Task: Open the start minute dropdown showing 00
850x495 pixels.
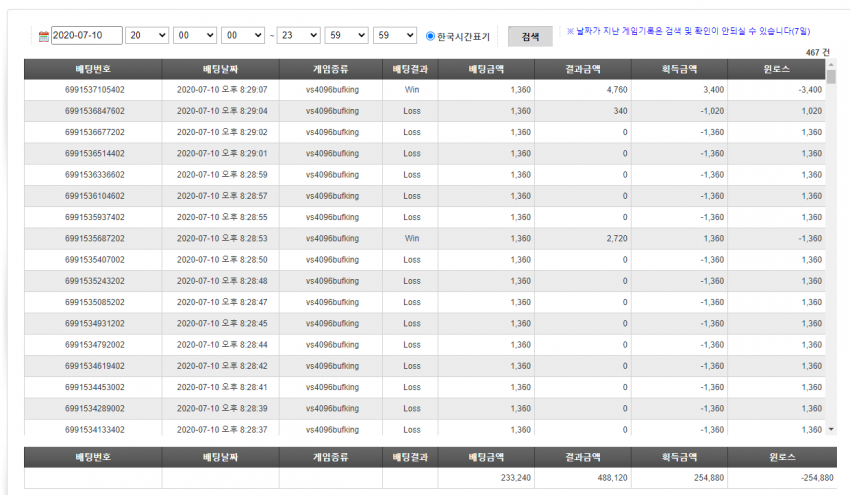Action: coord(195,35)
